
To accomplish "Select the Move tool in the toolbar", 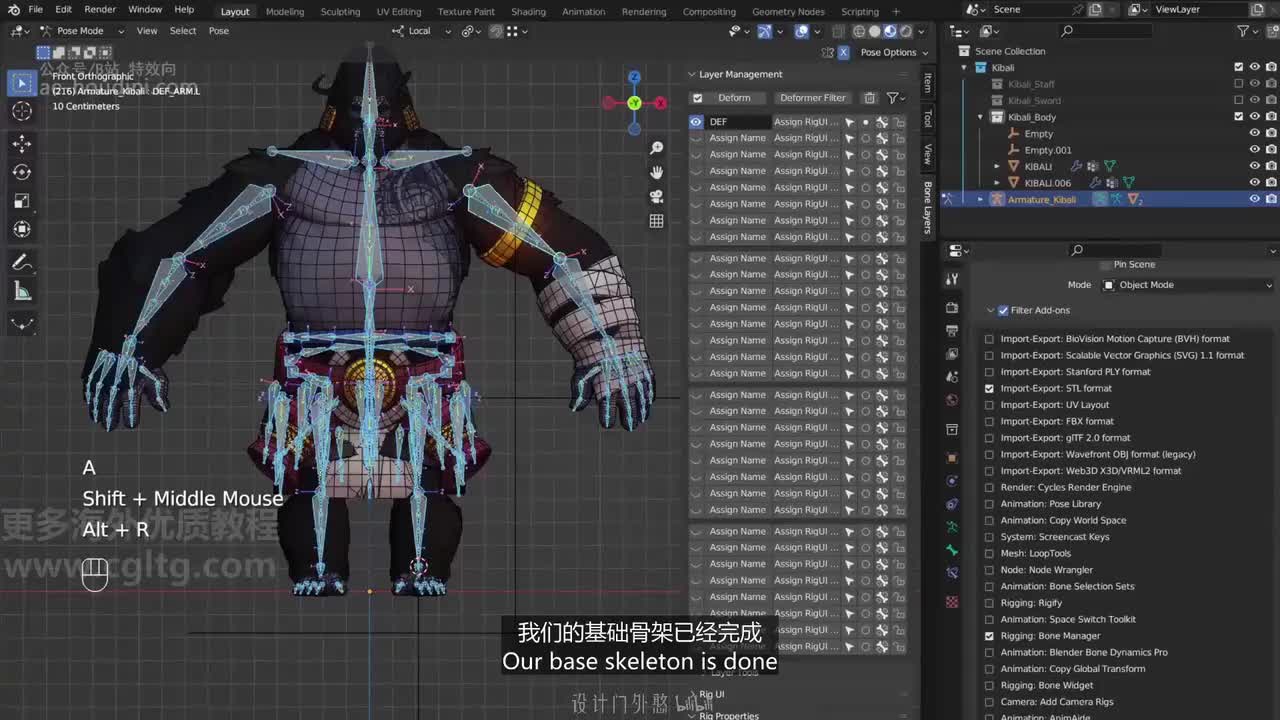I will pyautogui.click(x=22, y=144).
